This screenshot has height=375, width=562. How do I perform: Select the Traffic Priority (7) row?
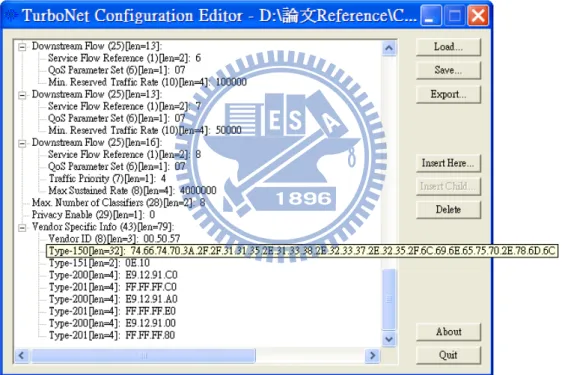point(107,179)
